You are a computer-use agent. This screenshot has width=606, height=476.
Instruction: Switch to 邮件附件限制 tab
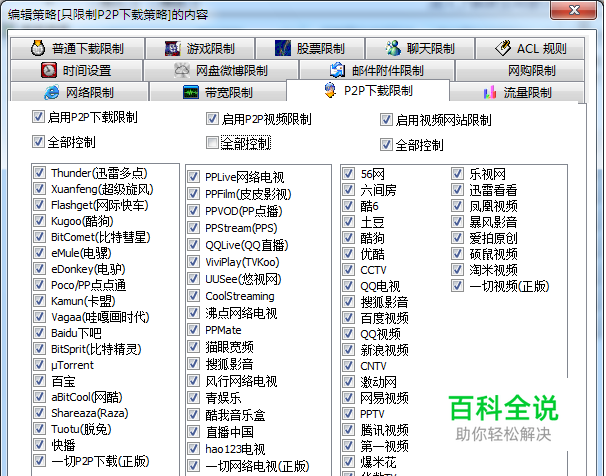[x=377, y=70]
